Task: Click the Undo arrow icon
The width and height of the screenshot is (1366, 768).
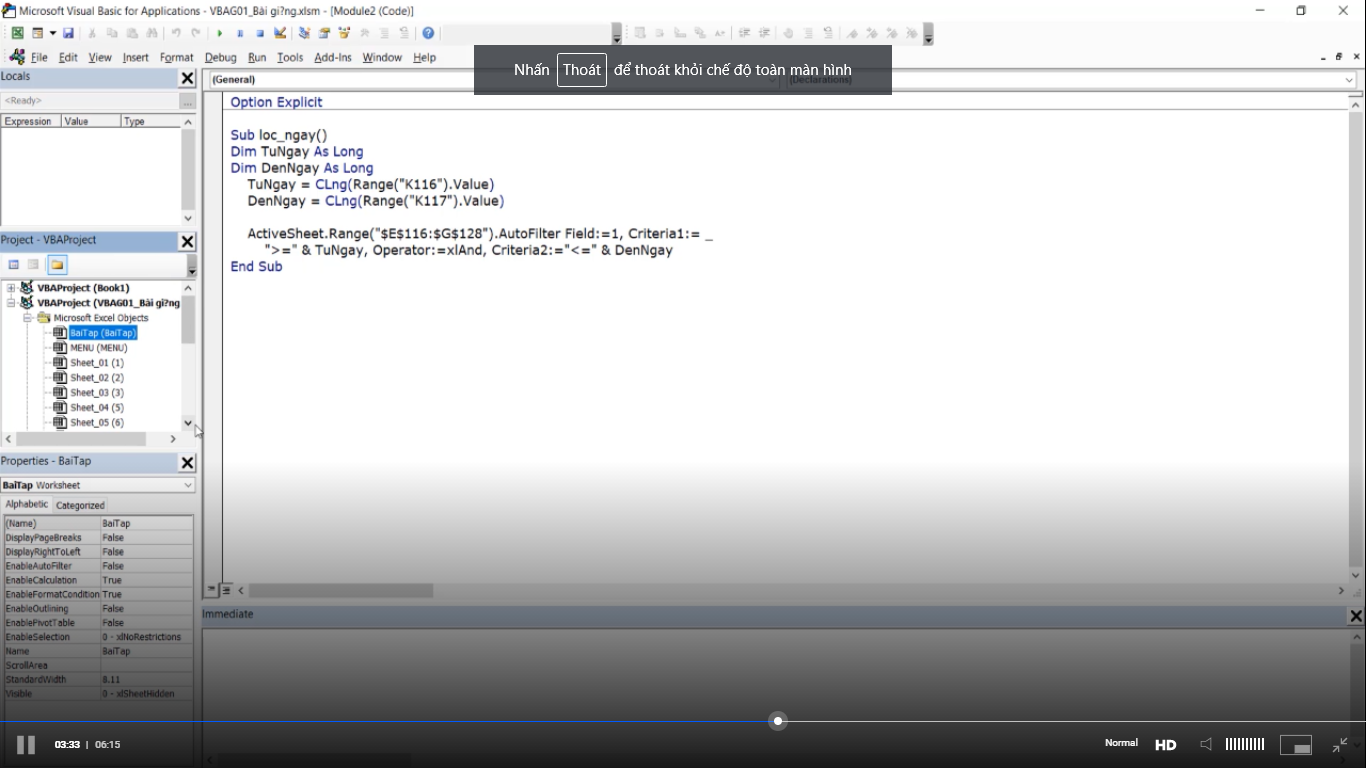Action: coord(176,33)
